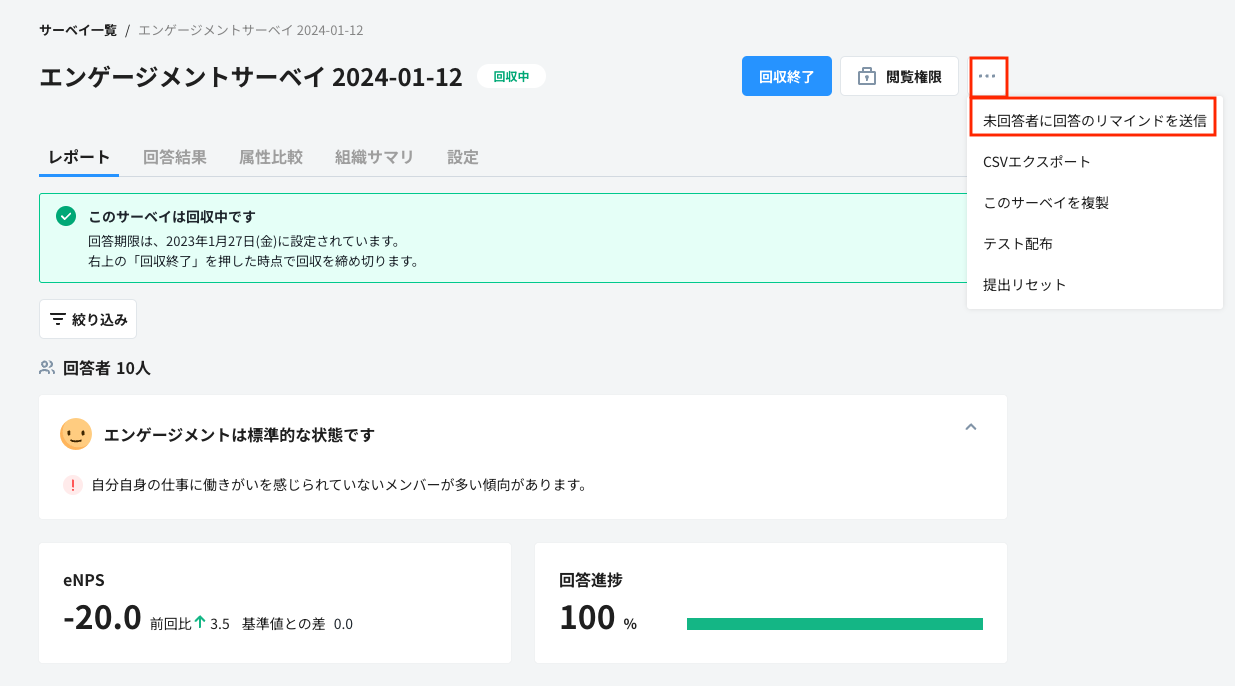Open the 絞り込み filter options
This screenshot has height=686, width=1235.
click(x=88, y=318)
